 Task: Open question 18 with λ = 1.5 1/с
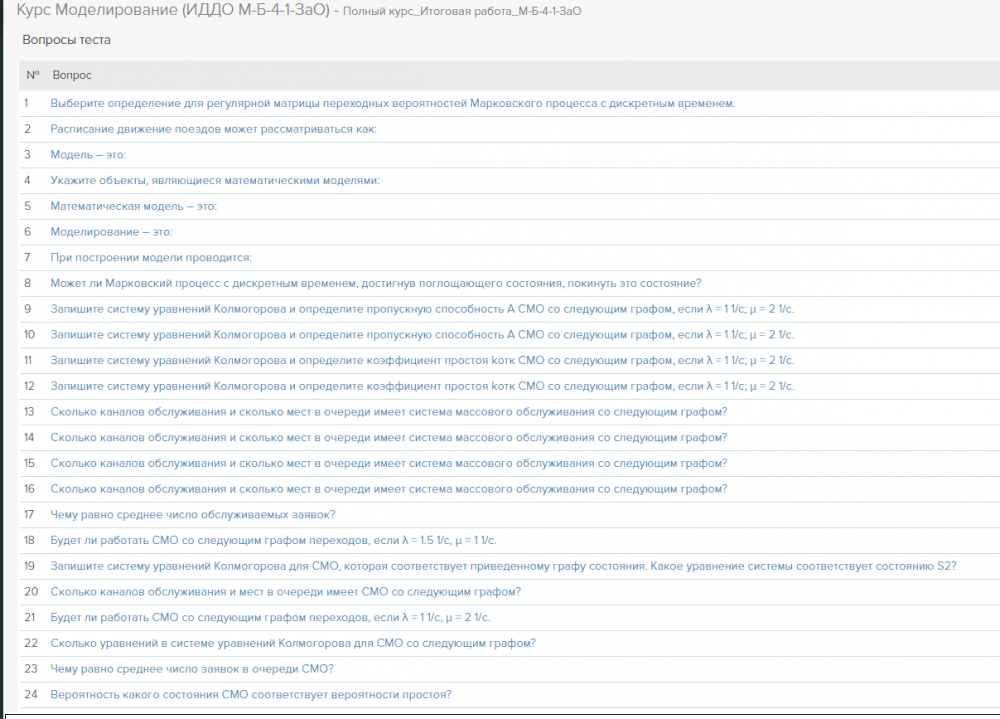click(x=273, y=540)
